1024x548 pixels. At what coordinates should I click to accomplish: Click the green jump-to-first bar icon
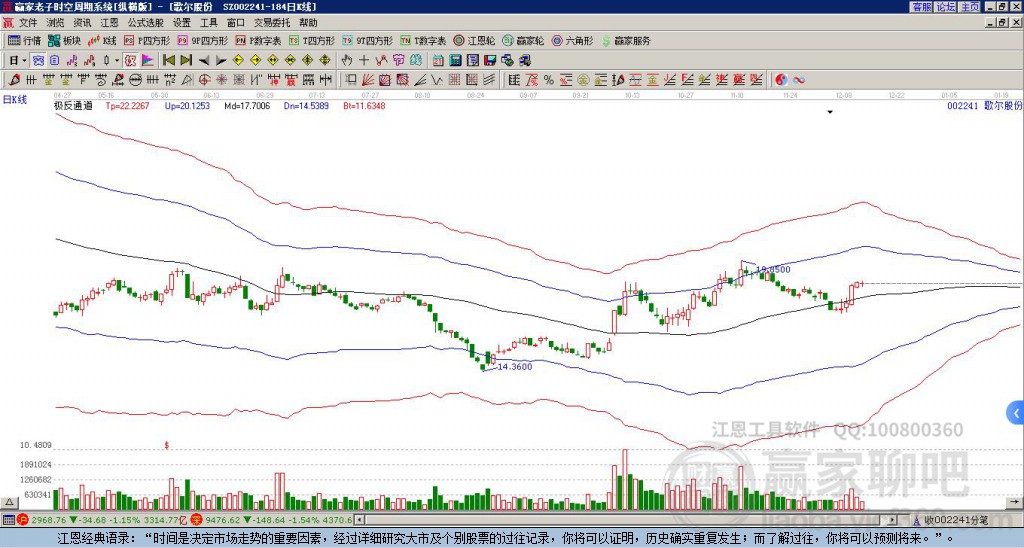169,61
